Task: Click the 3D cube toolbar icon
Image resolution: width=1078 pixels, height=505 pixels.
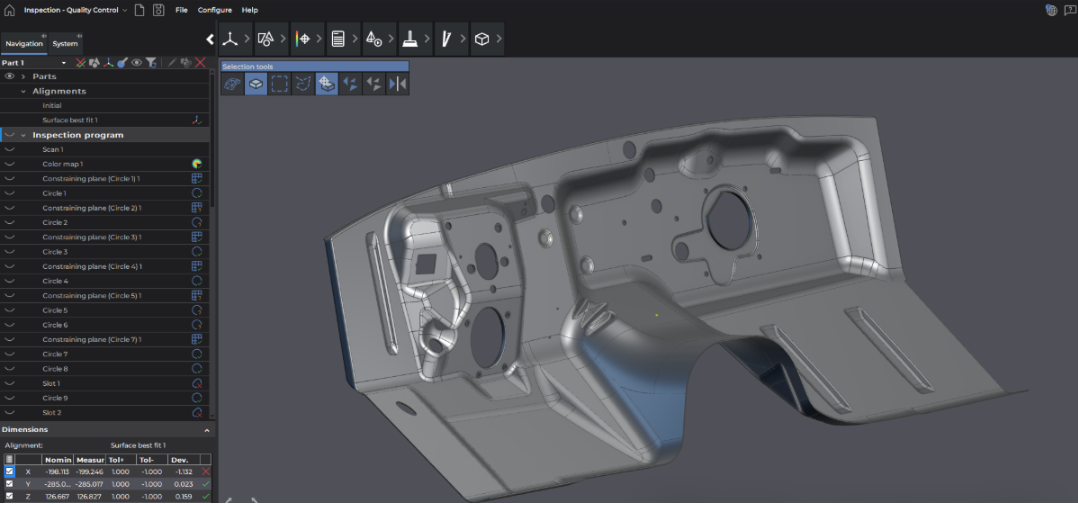Action: [482, 39]
